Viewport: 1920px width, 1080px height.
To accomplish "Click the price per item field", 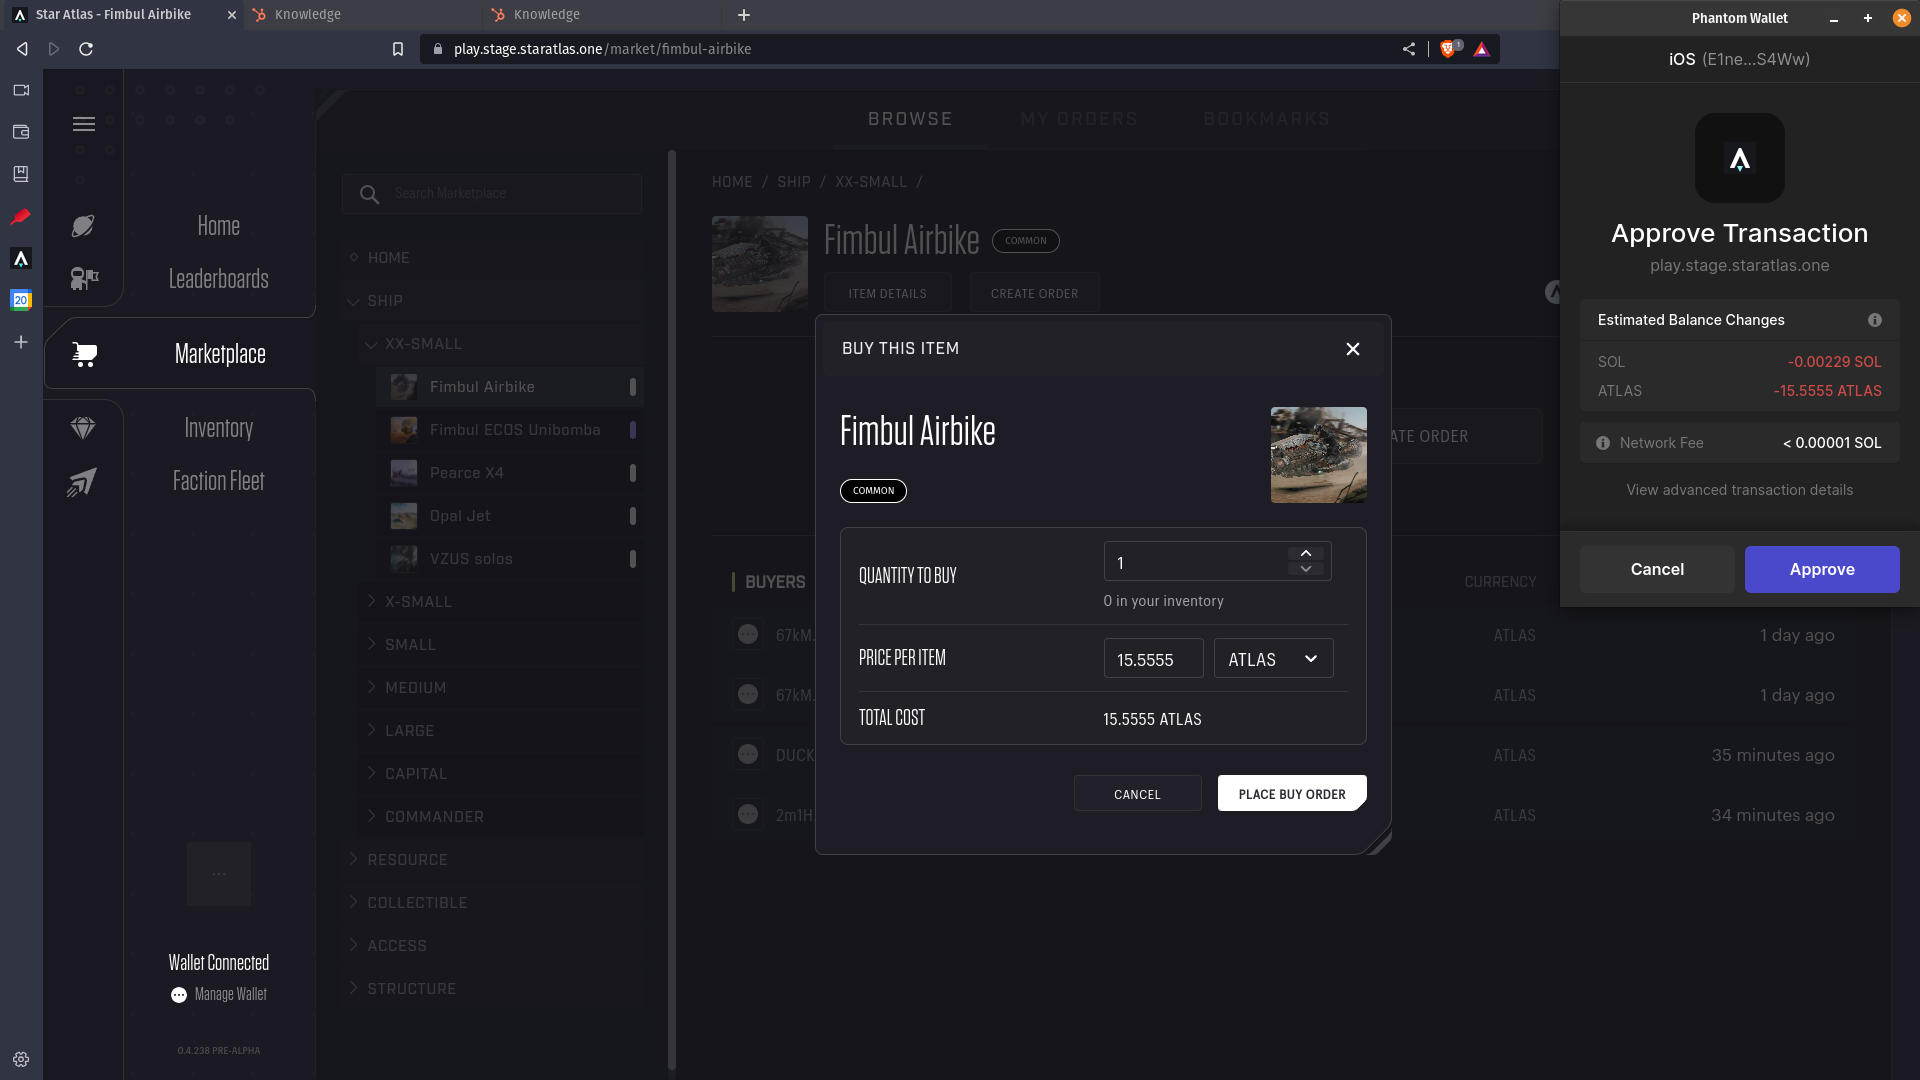I will tap(1153, 659).
